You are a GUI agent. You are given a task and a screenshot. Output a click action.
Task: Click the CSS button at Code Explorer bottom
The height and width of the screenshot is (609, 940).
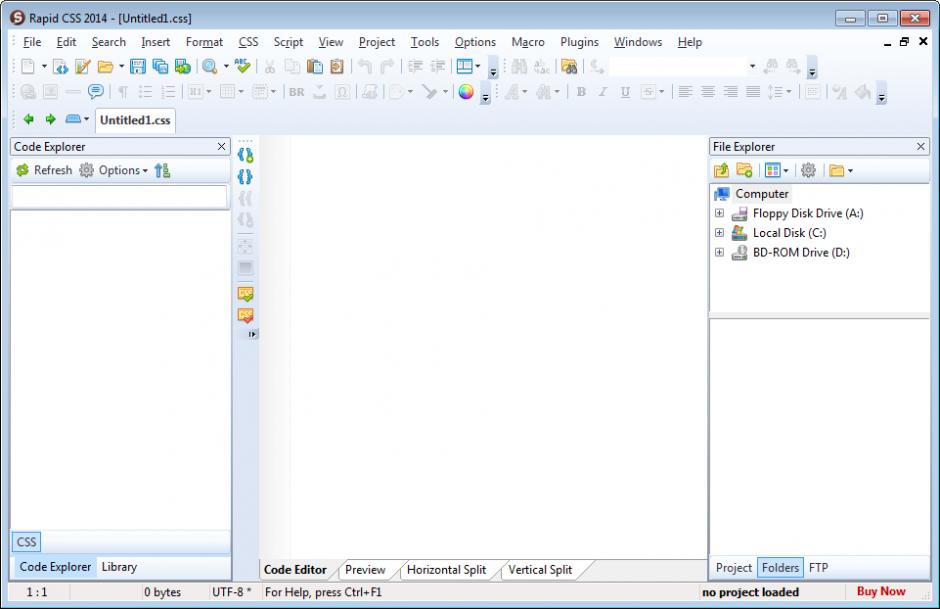point(26,542)
